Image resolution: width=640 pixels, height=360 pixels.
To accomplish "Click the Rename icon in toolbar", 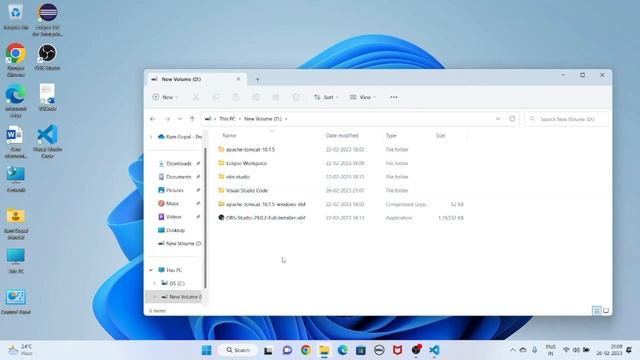I will (256, 97).
